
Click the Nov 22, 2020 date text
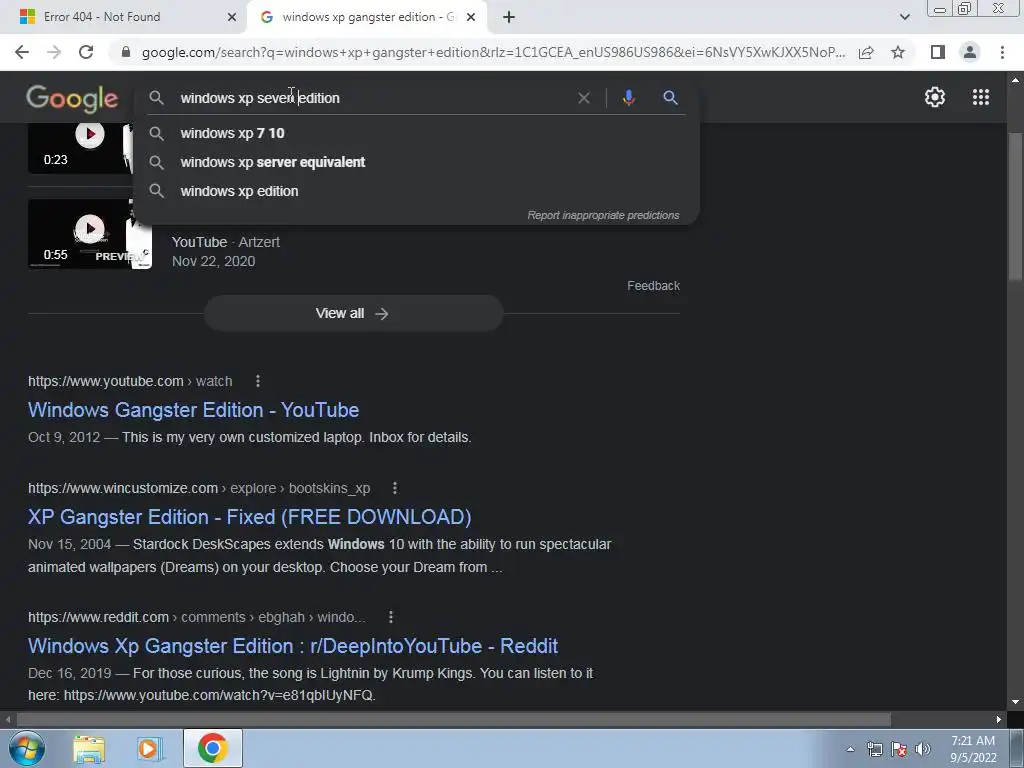tap(214, 261)
